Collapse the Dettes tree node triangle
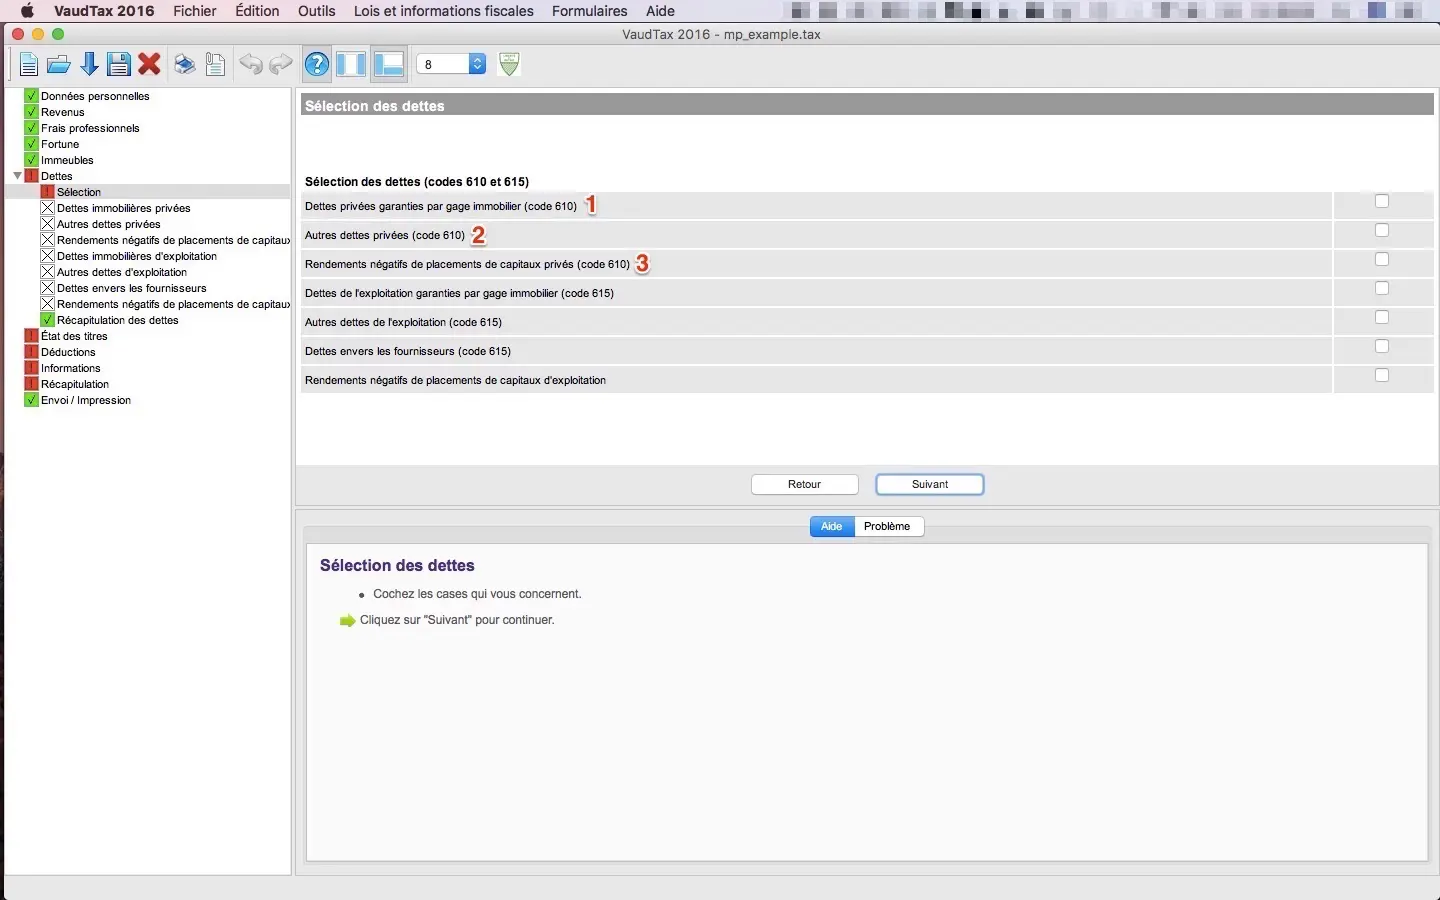Screen dimensions: 1440x900 tap(17, 176)
